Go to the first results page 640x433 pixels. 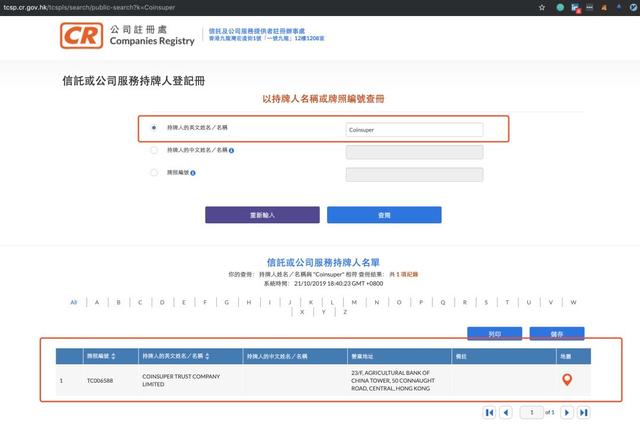(x=489, y=412)
